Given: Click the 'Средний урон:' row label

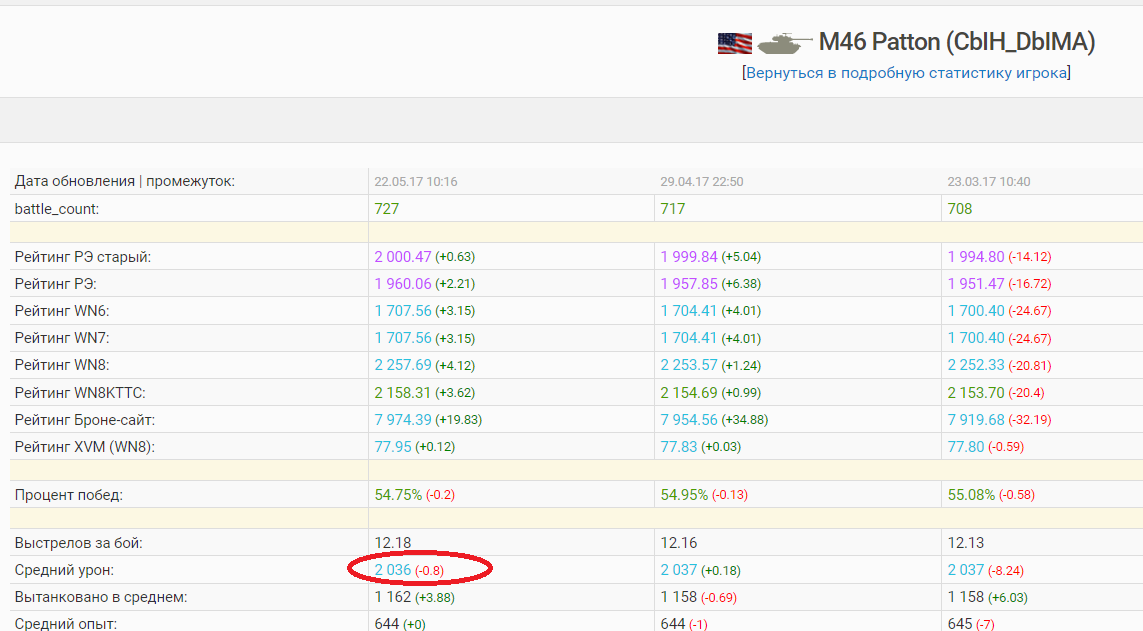Looking at the screenshot, I should pos(64,571).
